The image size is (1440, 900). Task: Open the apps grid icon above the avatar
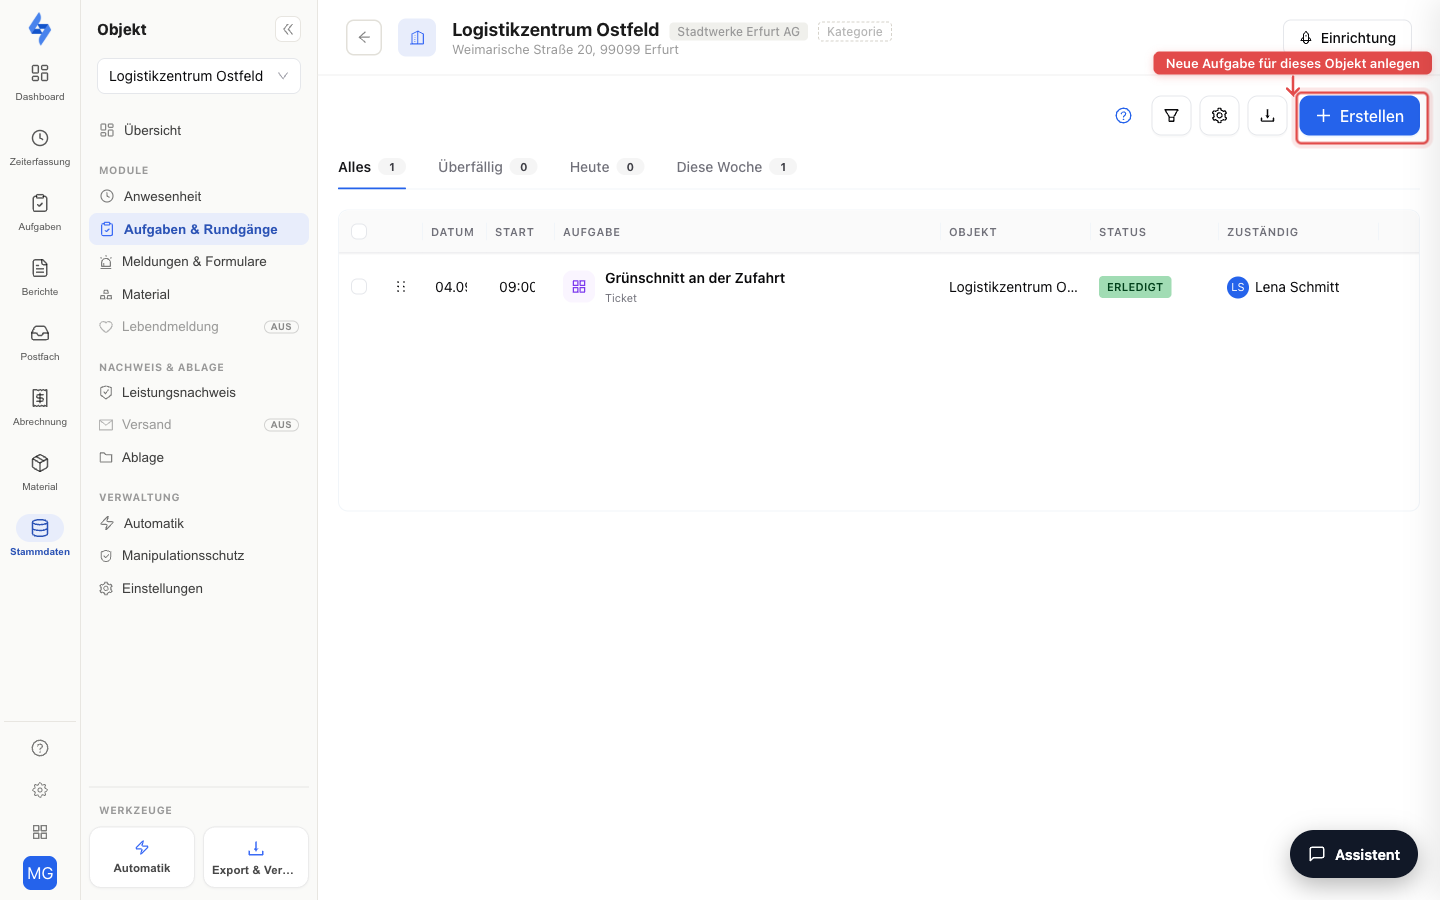40,832
